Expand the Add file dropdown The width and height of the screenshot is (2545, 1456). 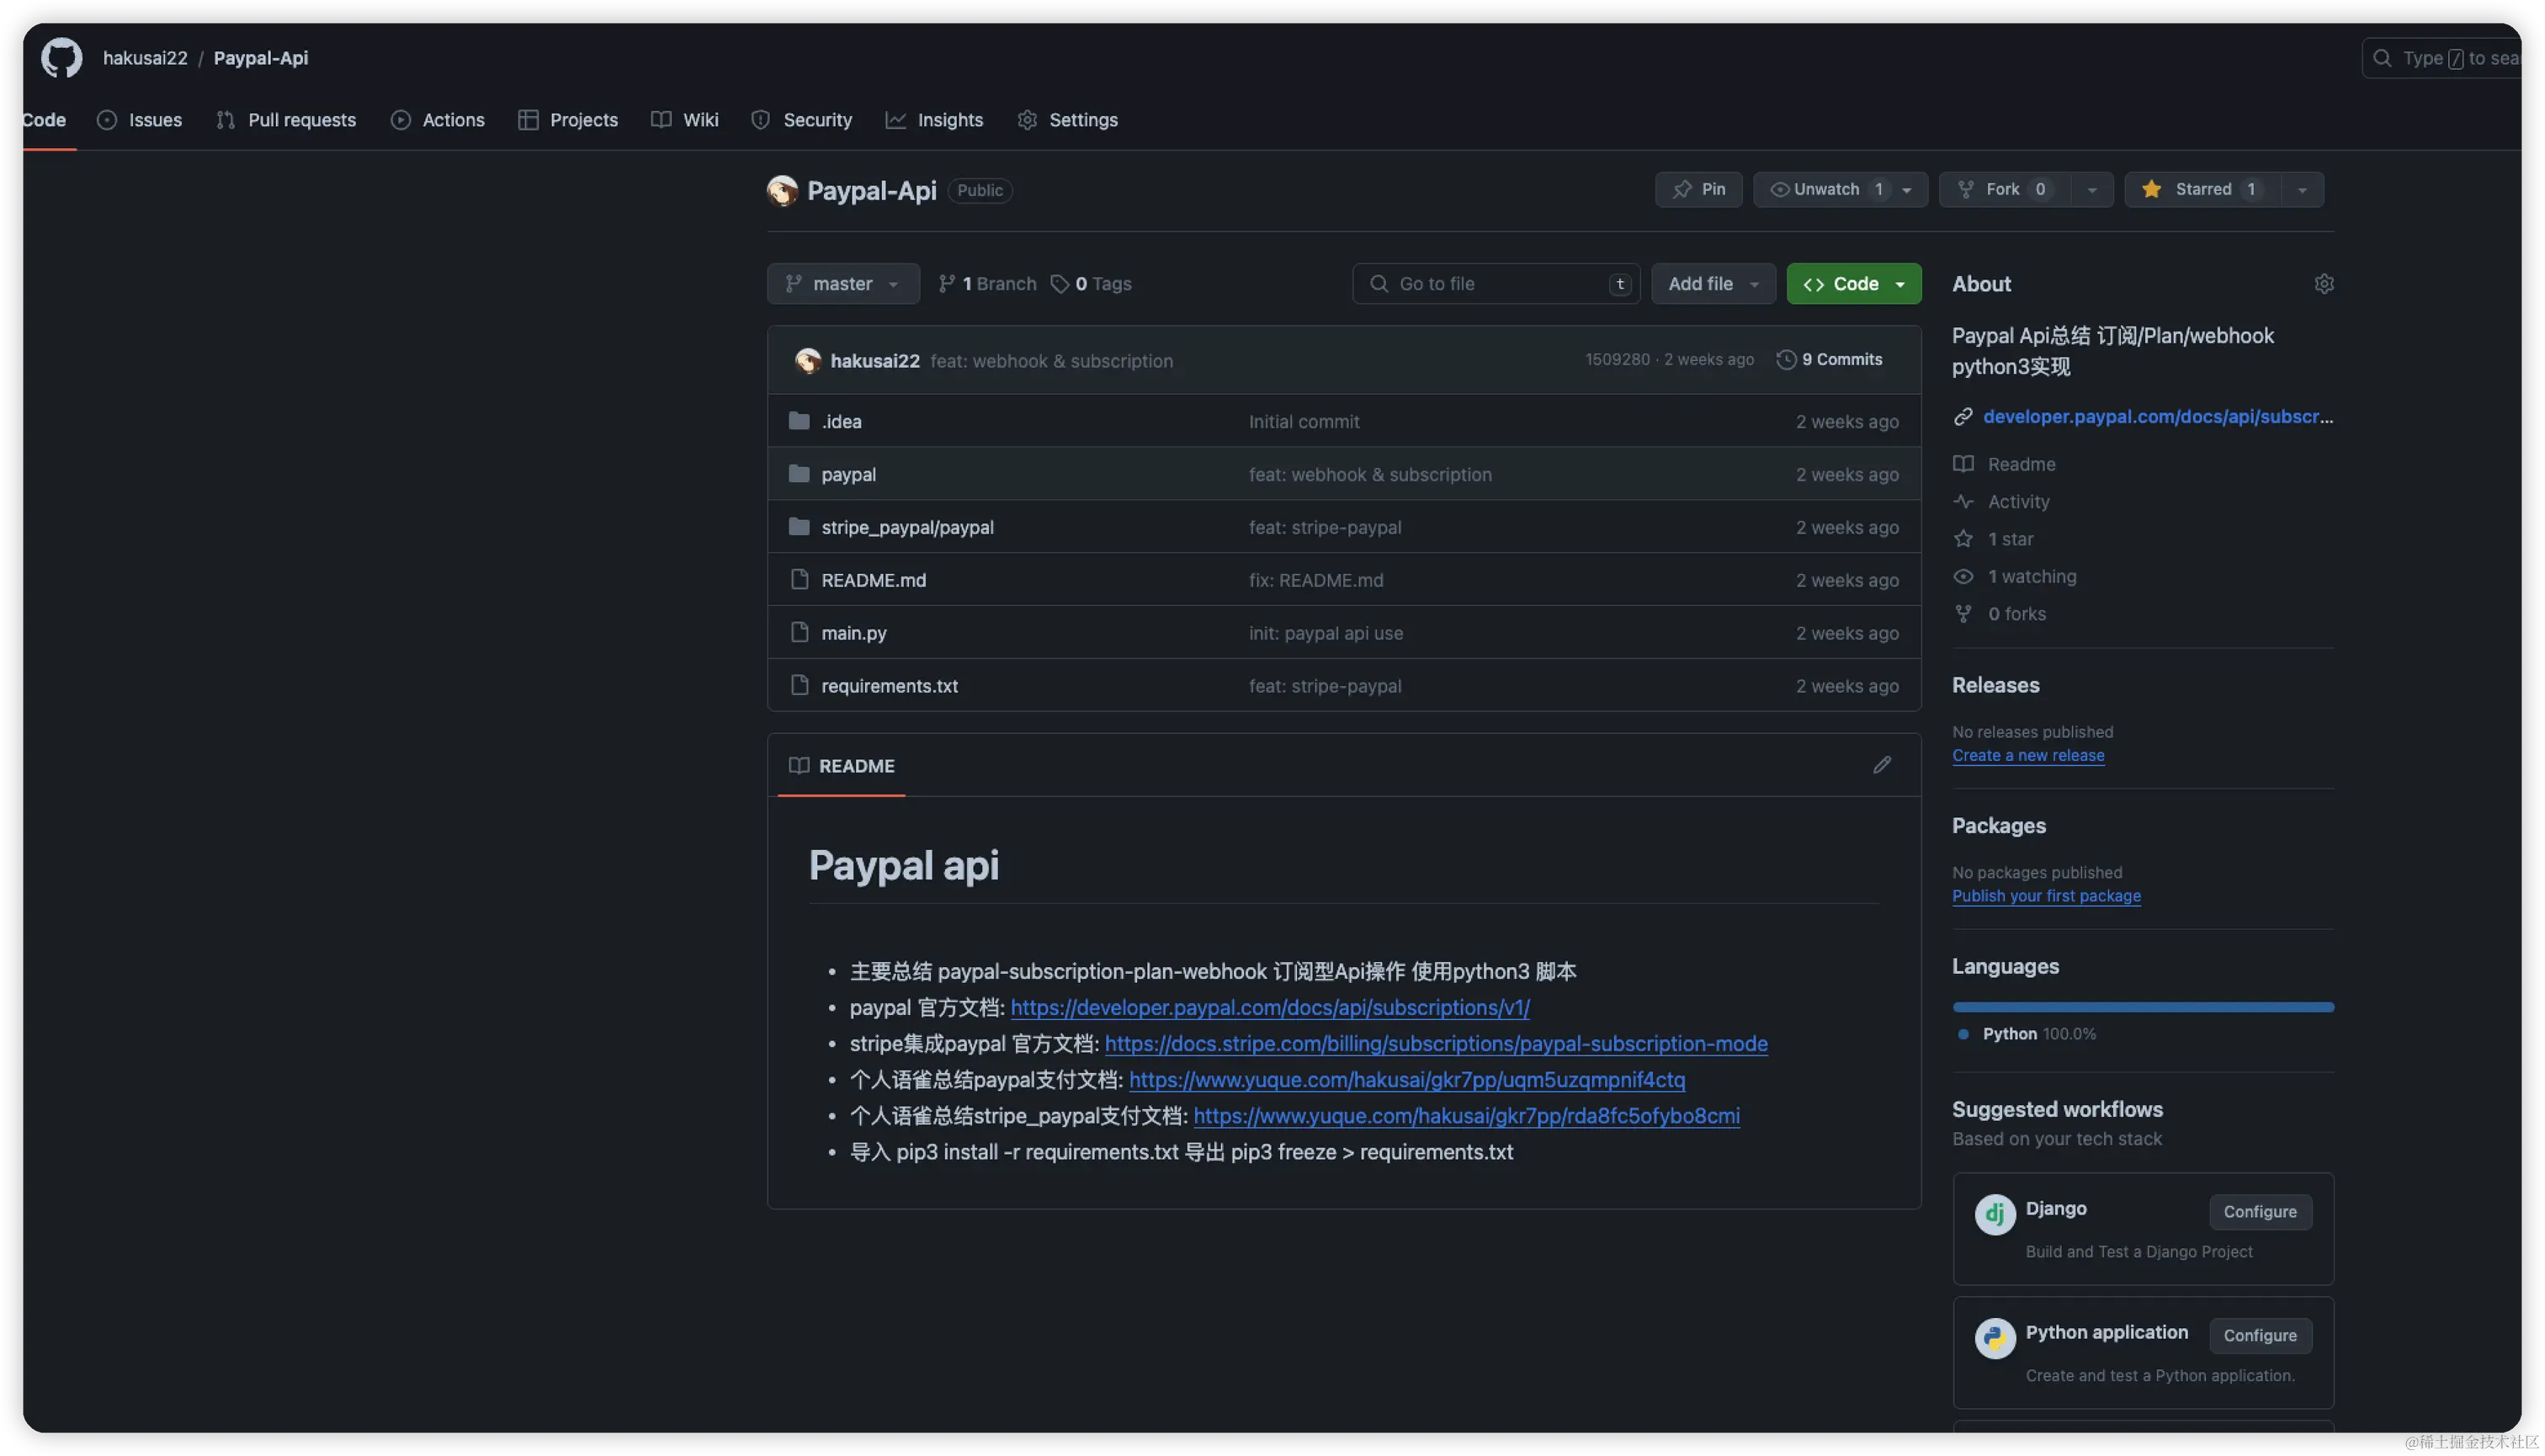pos(1712,284)
